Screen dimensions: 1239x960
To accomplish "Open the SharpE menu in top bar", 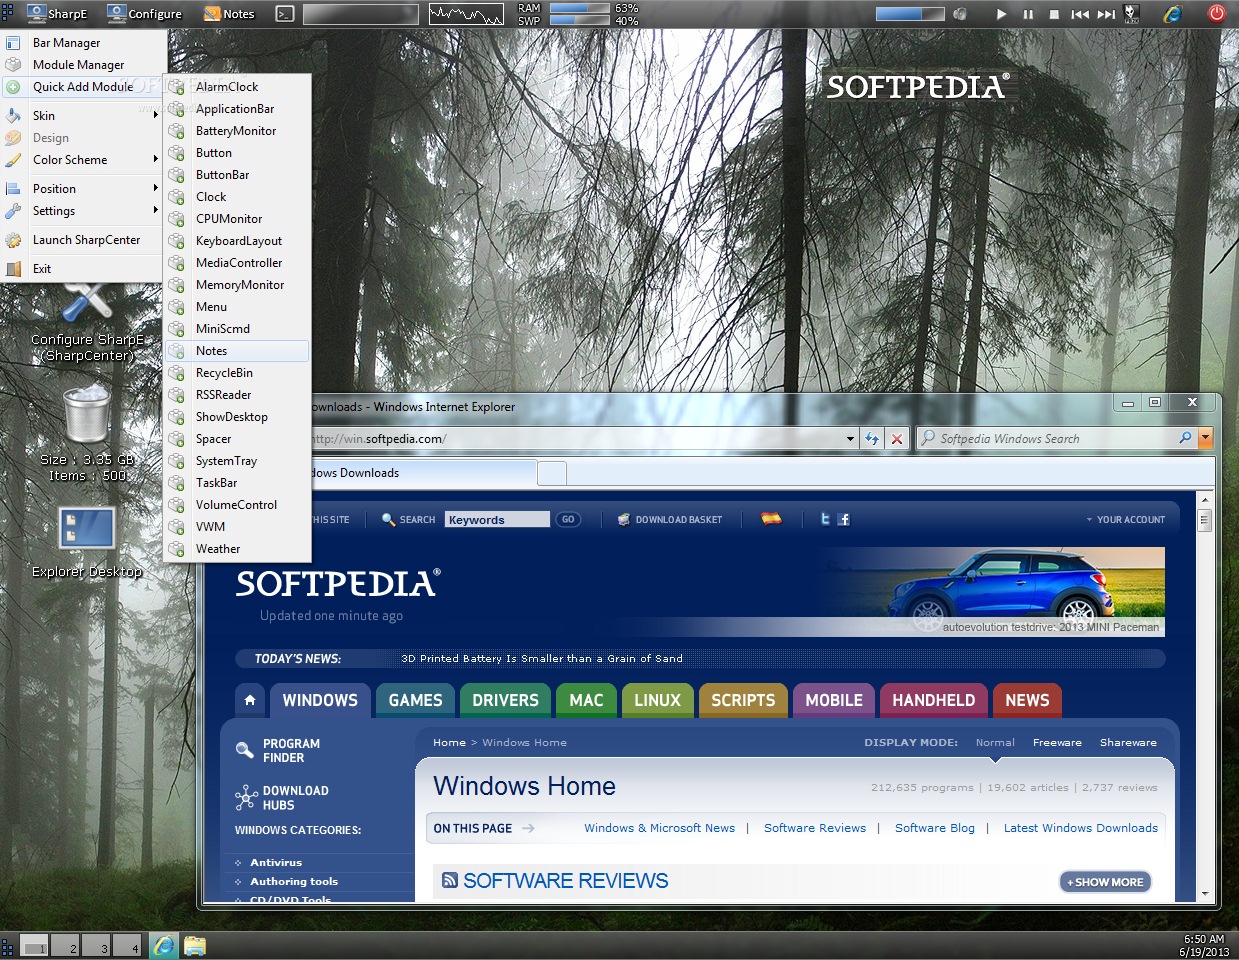I will [57, 14].
